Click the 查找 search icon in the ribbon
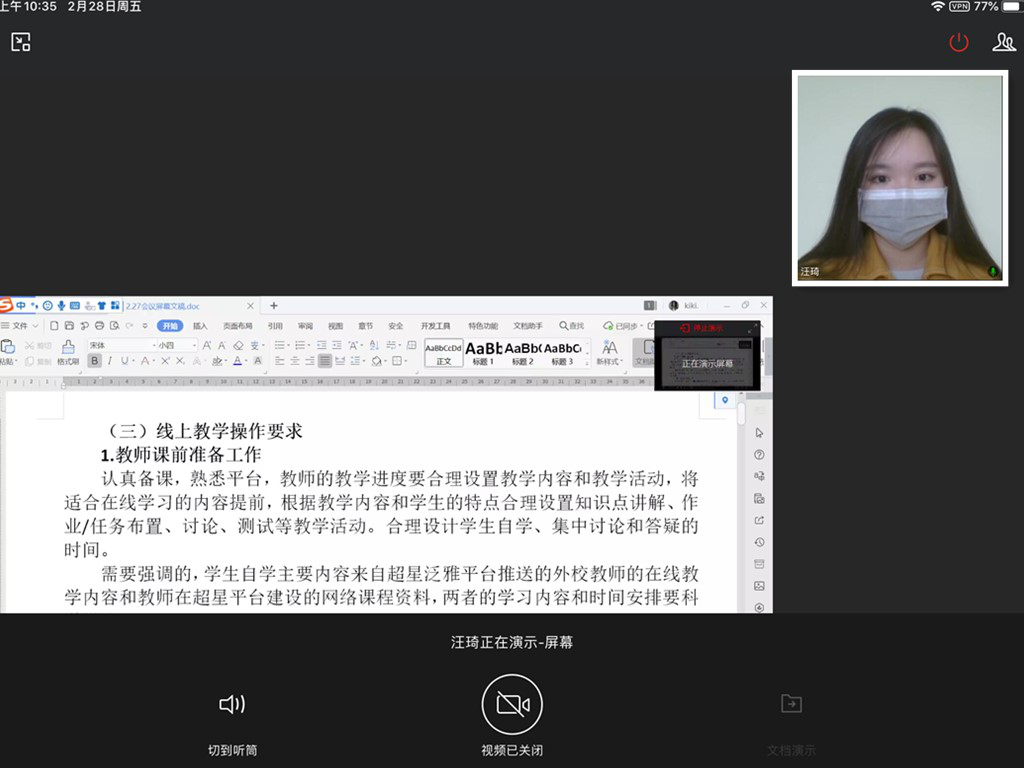1024x768 pixels. (x=572, y=326)
